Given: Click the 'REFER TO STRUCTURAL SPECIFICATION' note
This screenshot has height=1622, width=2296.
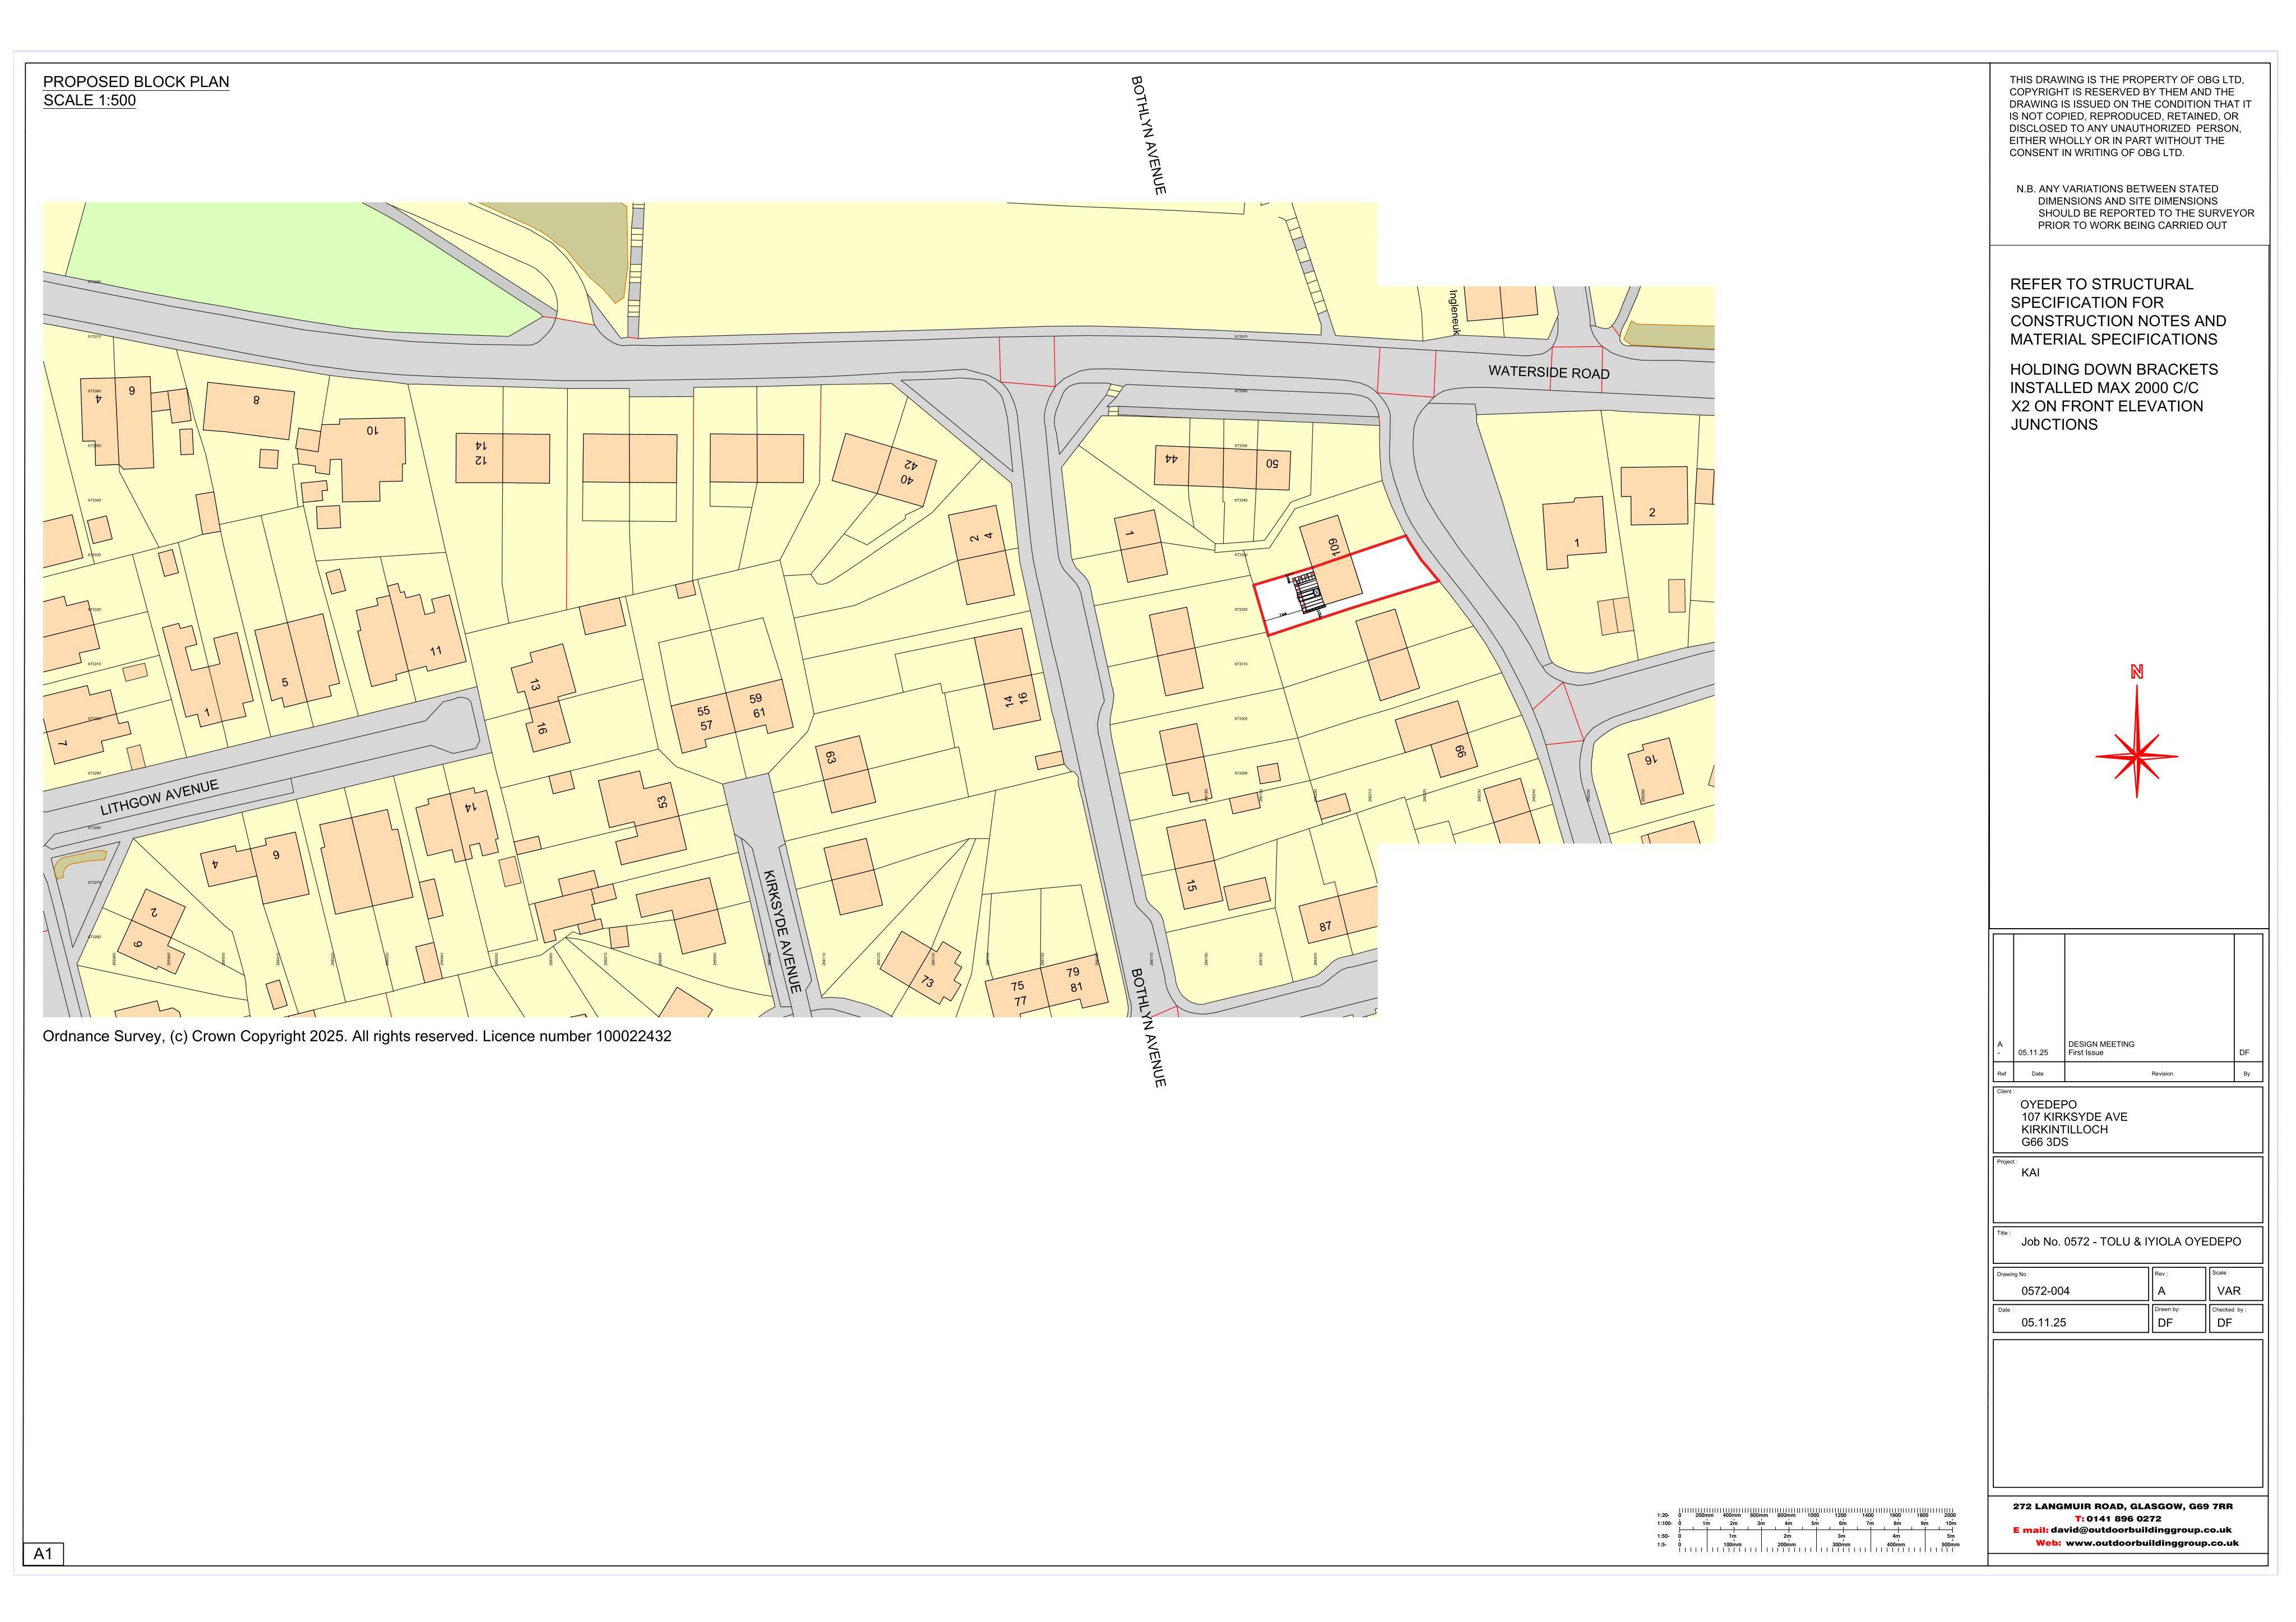Looking at the screenshot, I should [2118, 312].
